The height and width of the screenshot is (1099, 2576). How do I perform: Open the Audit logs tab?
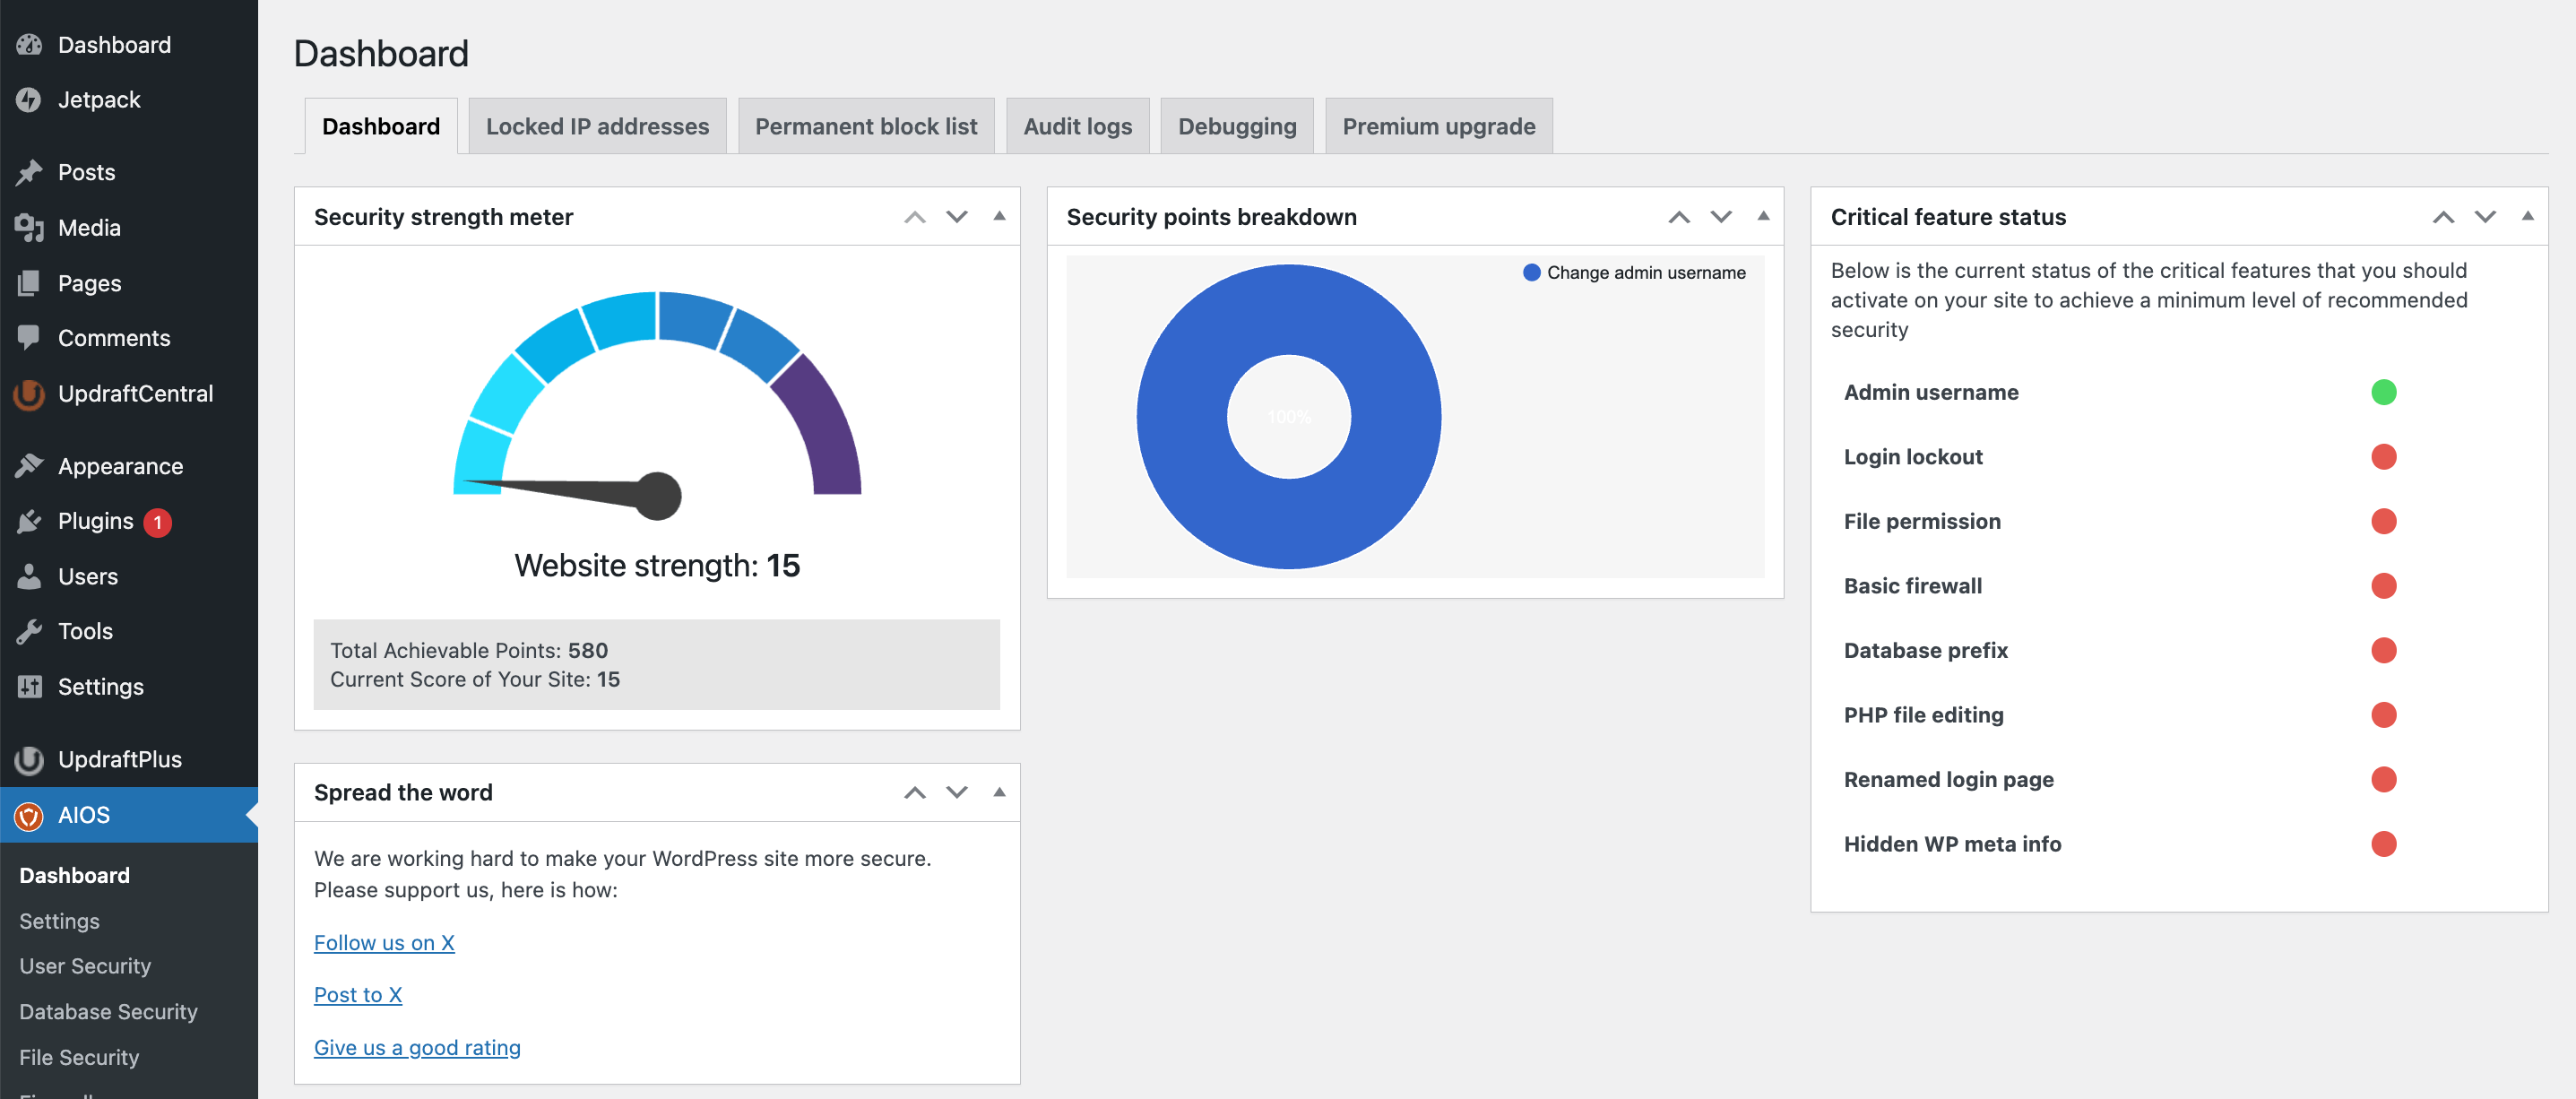[1077, 127]
